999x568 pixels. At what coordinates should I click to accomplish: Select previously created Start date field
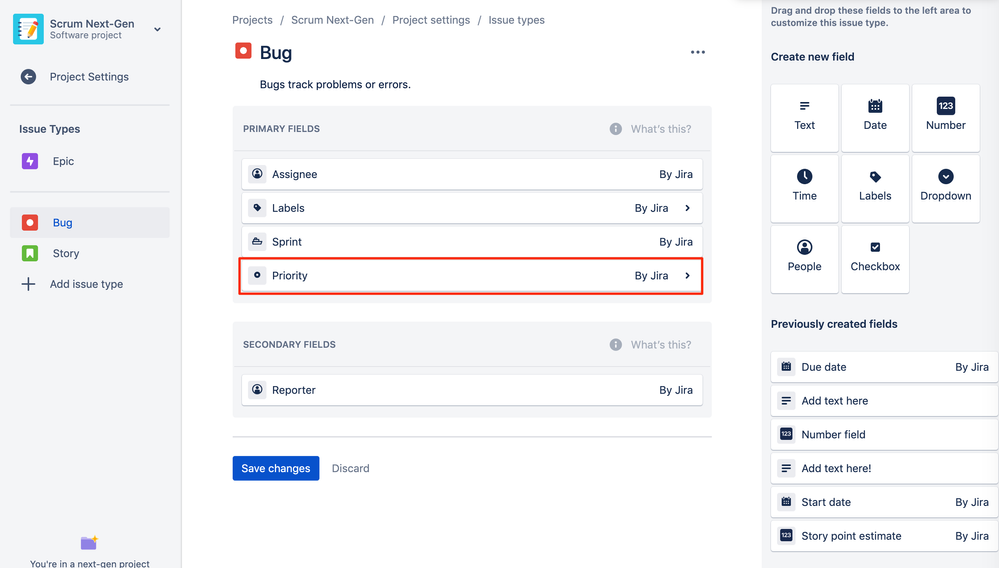[884, 502]
